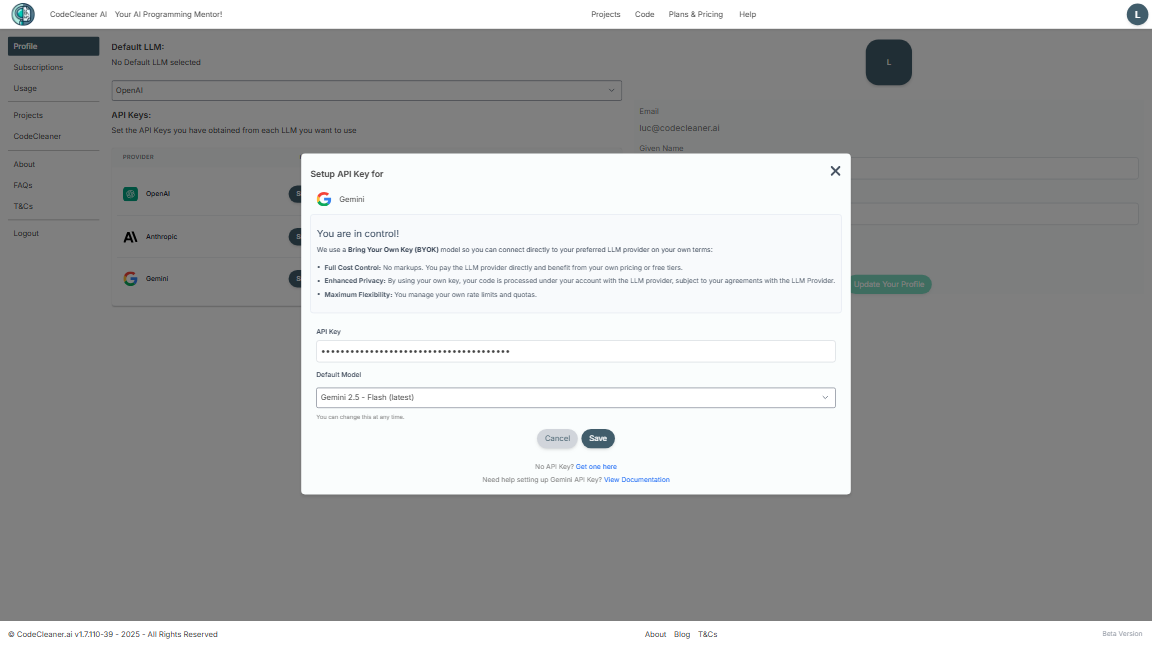Open Help in top navigation

[747, 14]
